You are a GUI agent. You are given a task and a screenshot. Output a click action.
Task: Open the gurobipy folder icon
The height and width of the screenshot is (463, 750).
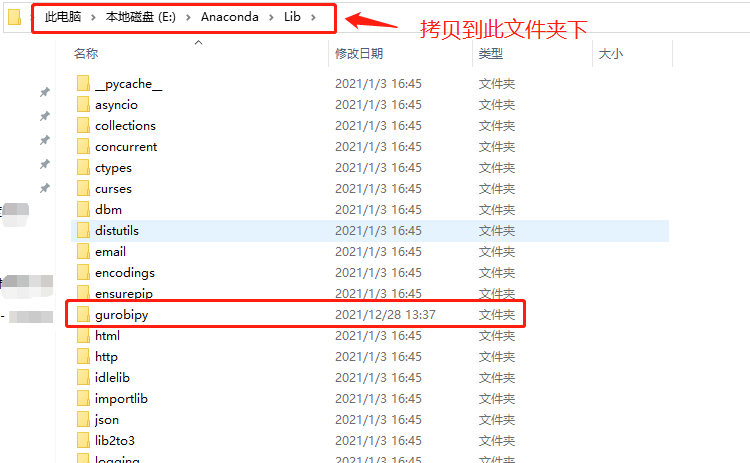click(x=83, y=315)
